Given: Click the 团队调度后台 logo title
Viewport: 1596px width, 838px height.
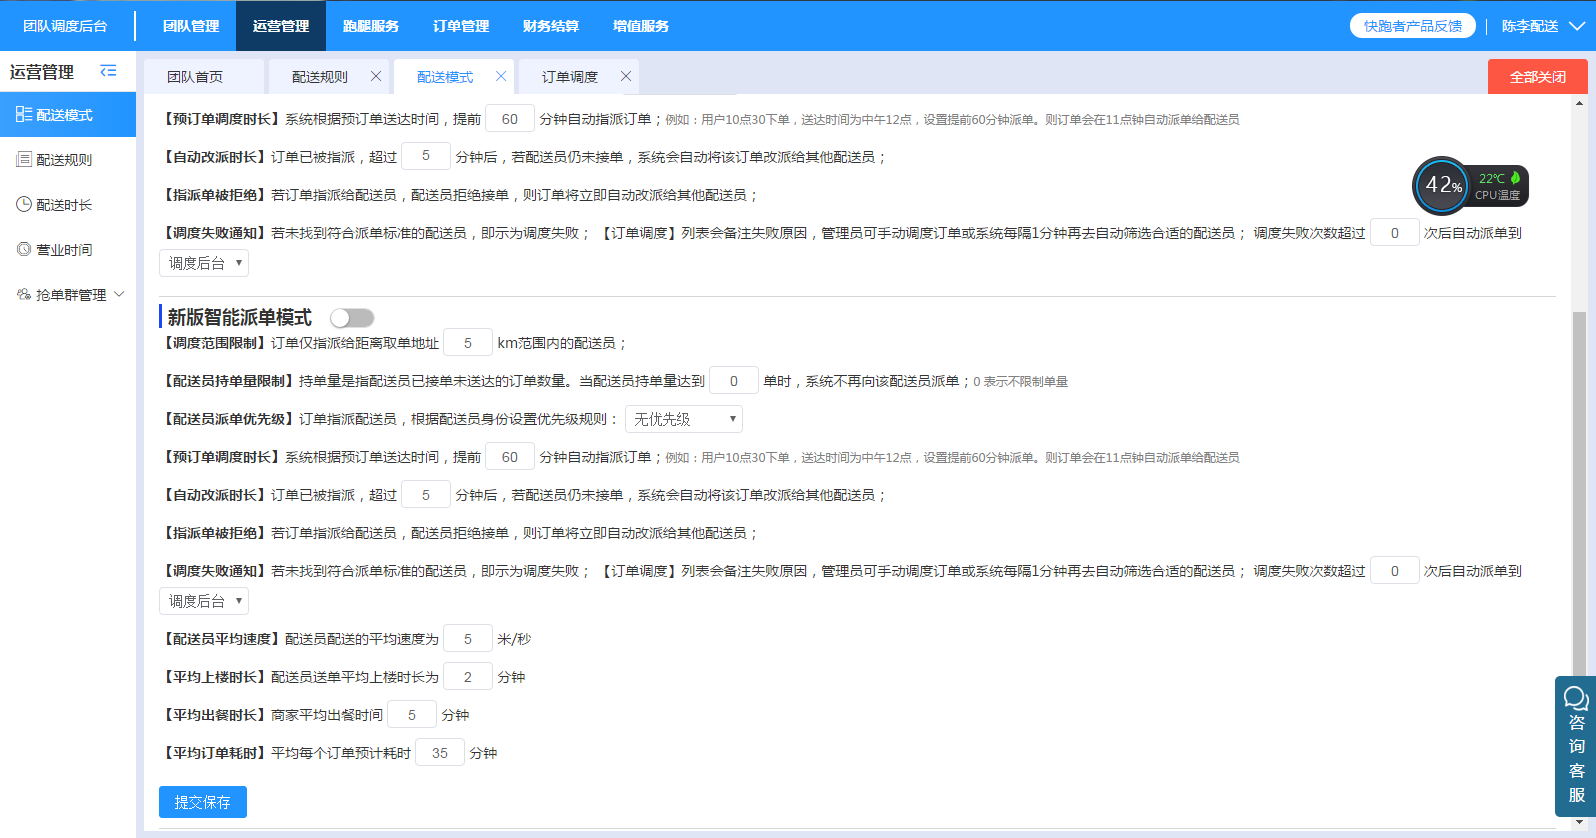Looking at the screenshot, I should coord(66,26).
